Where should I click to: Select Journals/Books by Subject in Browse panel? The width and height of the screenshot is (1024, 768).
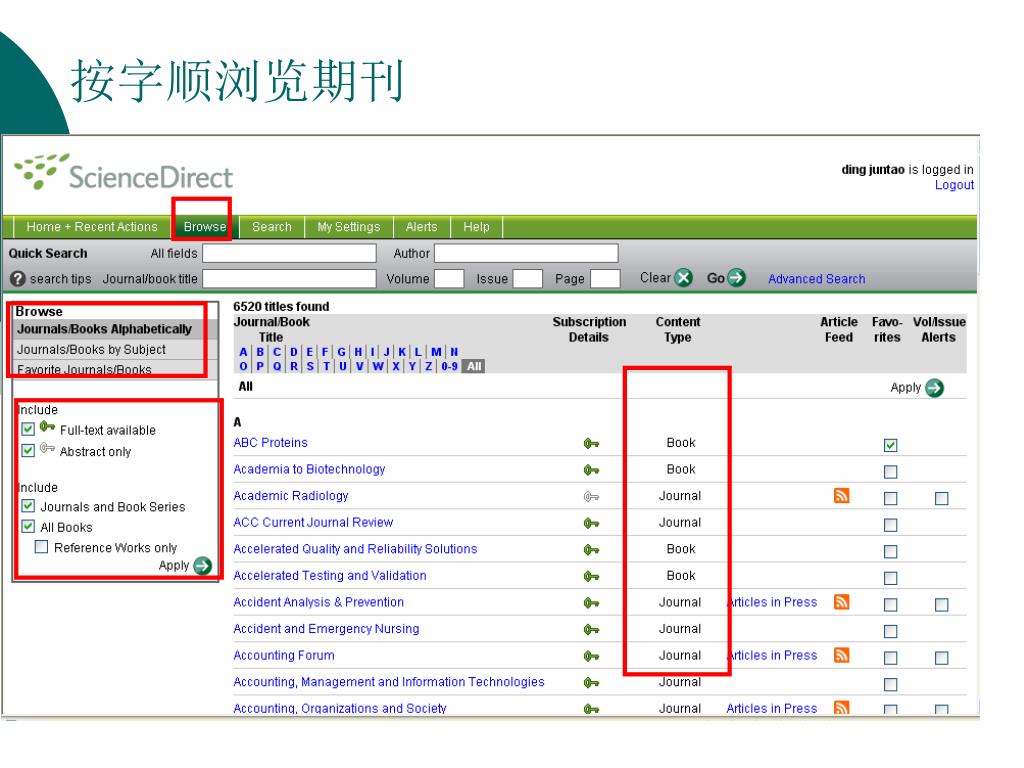pyautogui.click(x=91, y=349)
